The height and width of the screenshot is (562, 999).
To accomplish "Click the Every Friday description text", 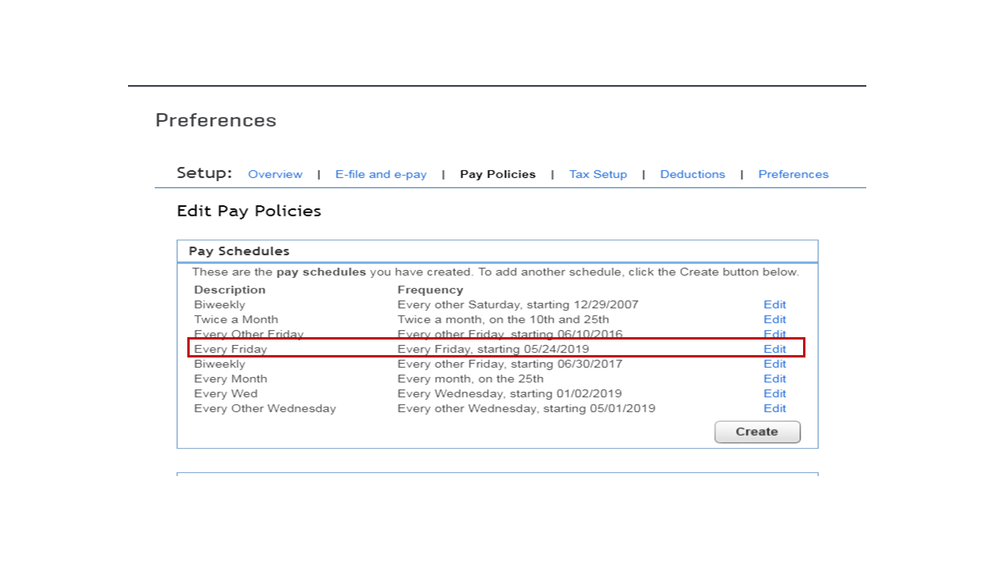I will 231,349.
